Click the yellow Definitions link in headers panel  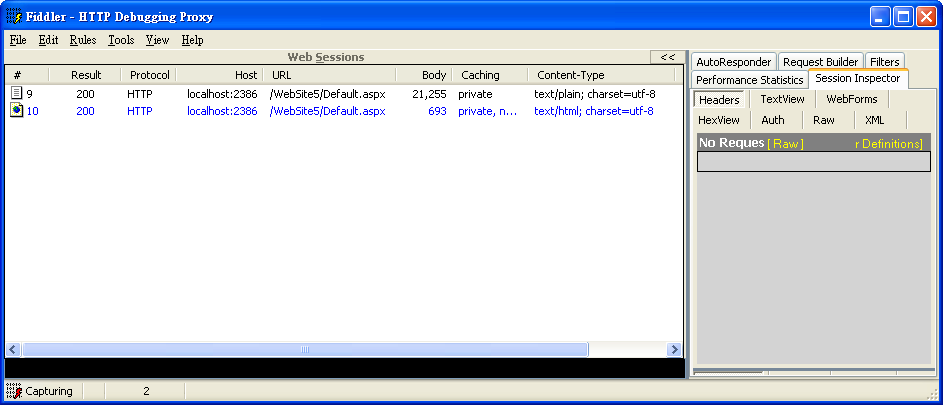click(x=888, y=144)
